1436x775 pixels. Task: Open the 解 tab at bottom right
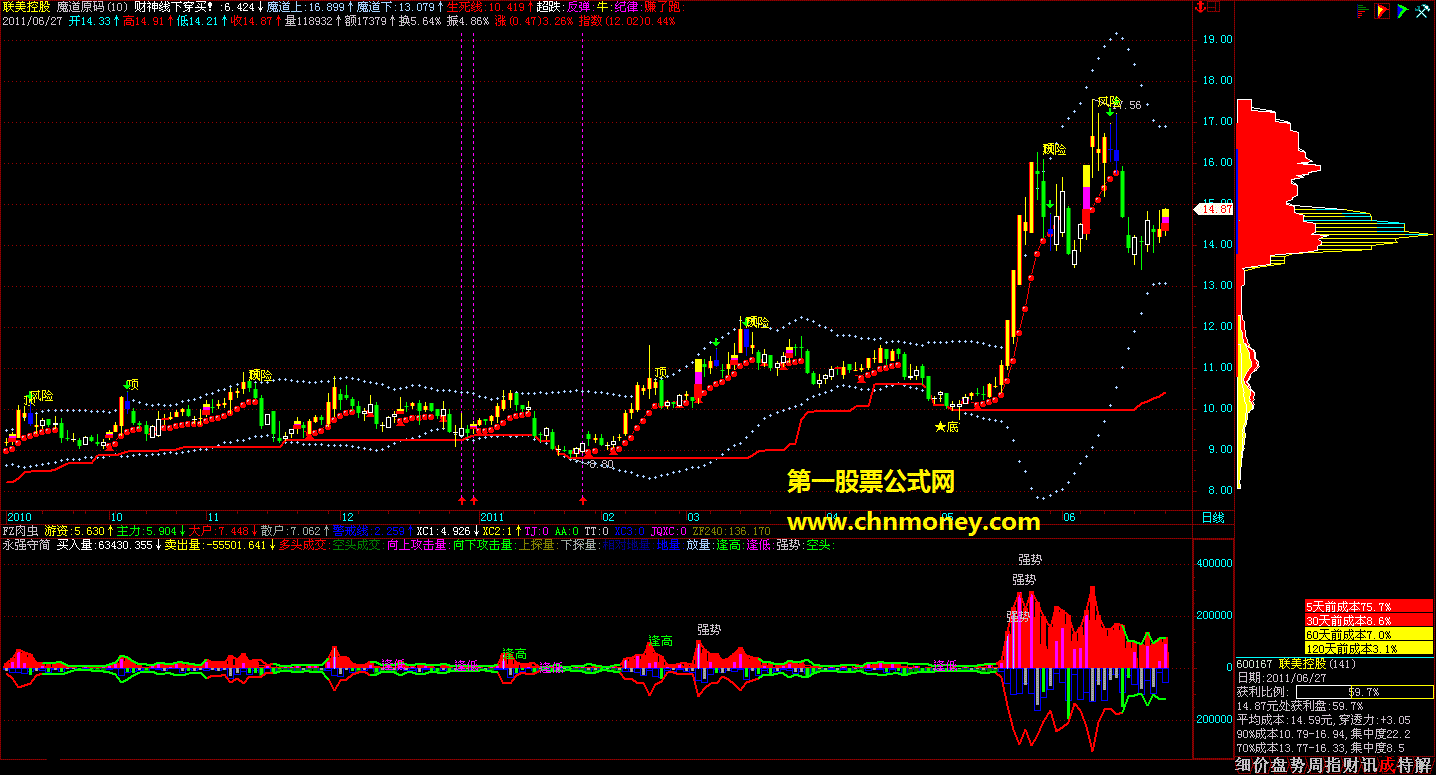coord(1423,765)
